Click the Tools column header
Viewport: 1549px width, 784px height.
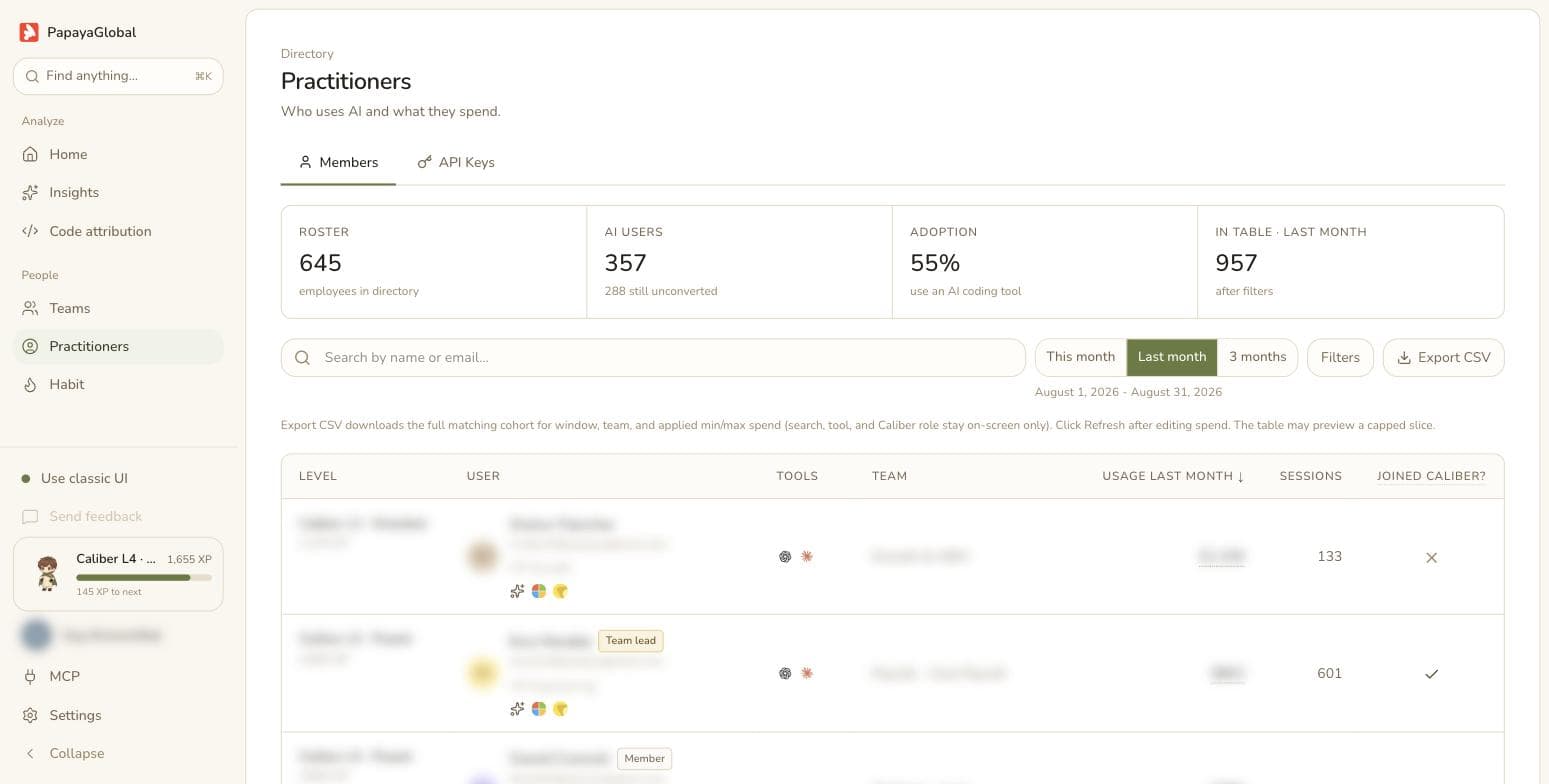(797, 476)
